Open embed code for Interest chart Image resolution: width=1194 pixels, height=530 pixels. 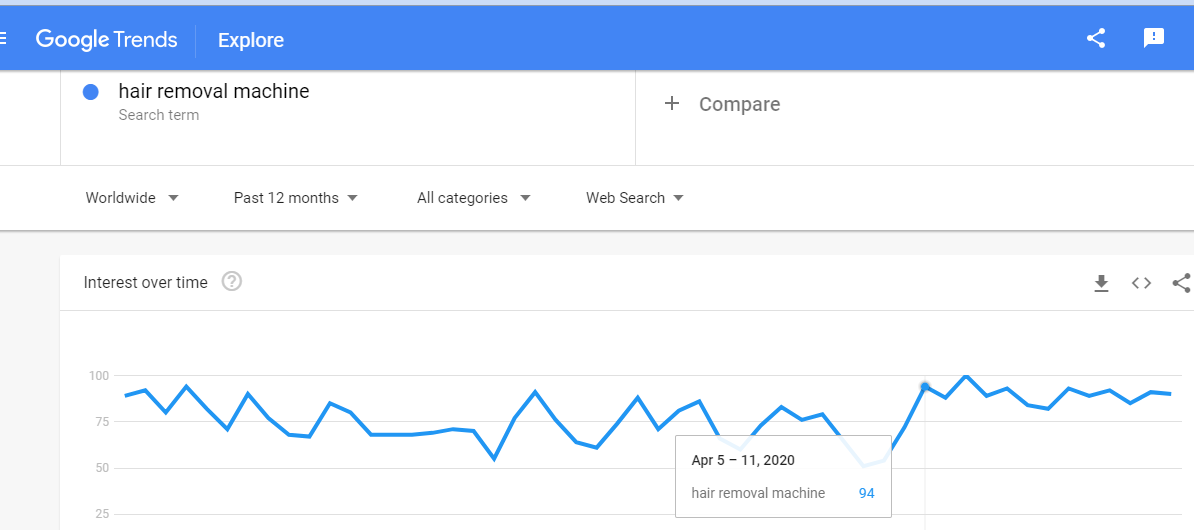(x=1141, y=283)
